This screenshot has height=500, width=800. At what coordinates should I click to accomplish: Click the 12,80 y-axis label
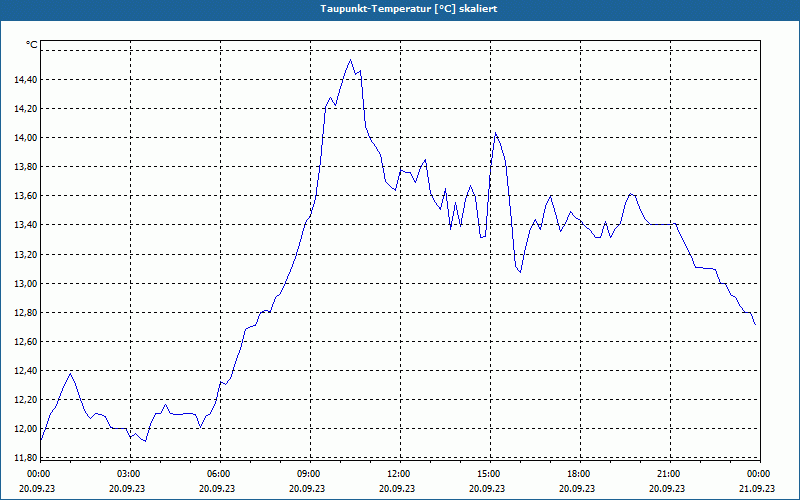click(25, 313)
